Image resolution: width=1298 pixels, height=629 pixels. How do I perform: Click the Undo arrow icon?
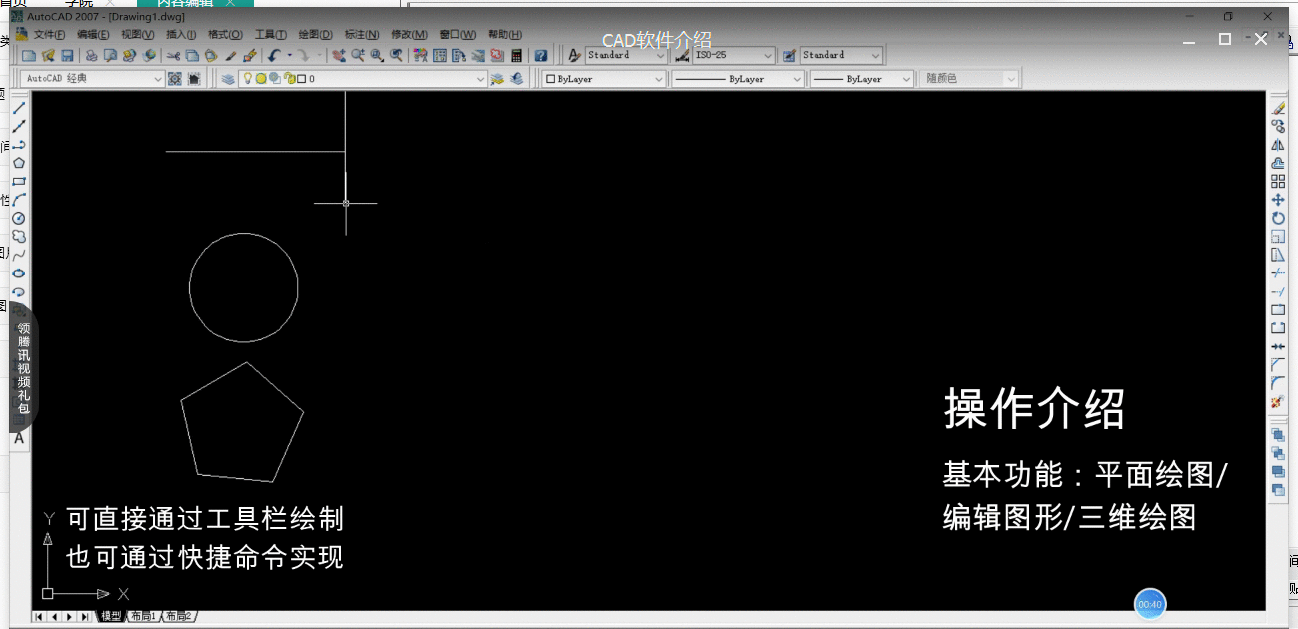click(x=273, y=56)
